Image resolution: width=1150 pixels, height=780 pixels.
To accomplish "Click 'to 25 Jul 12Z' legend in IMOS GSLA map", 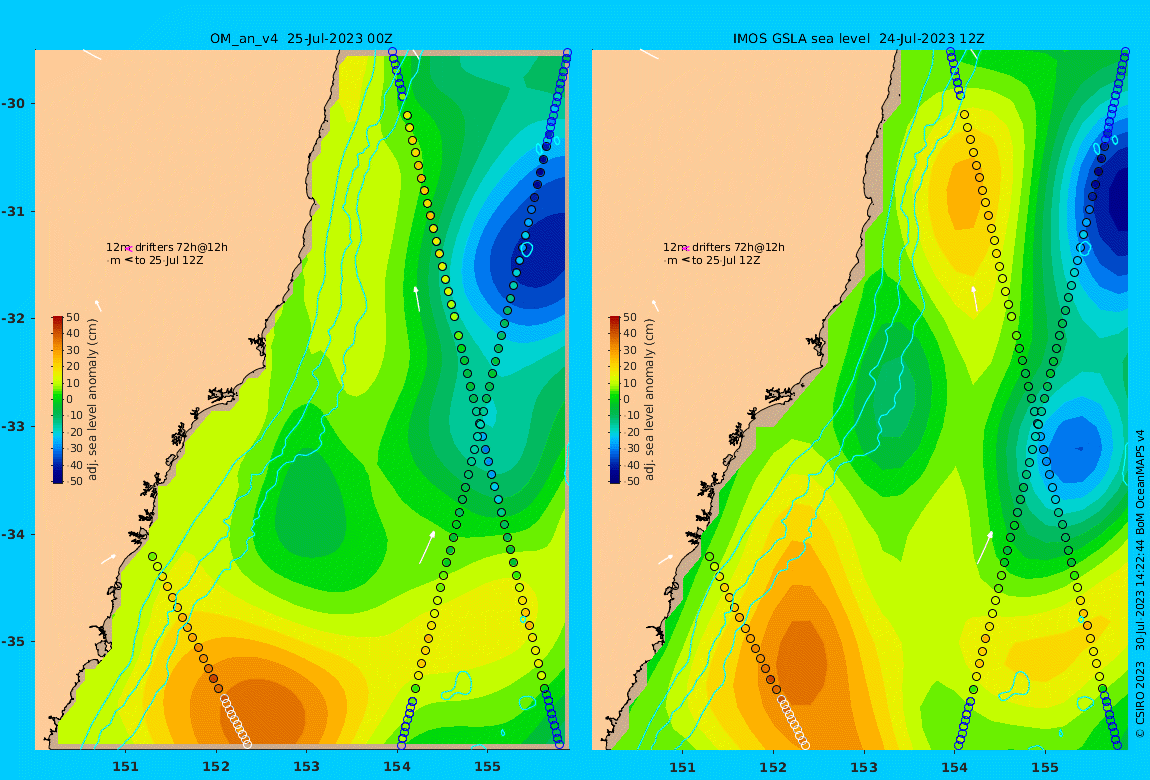I will tap(726, 260).
